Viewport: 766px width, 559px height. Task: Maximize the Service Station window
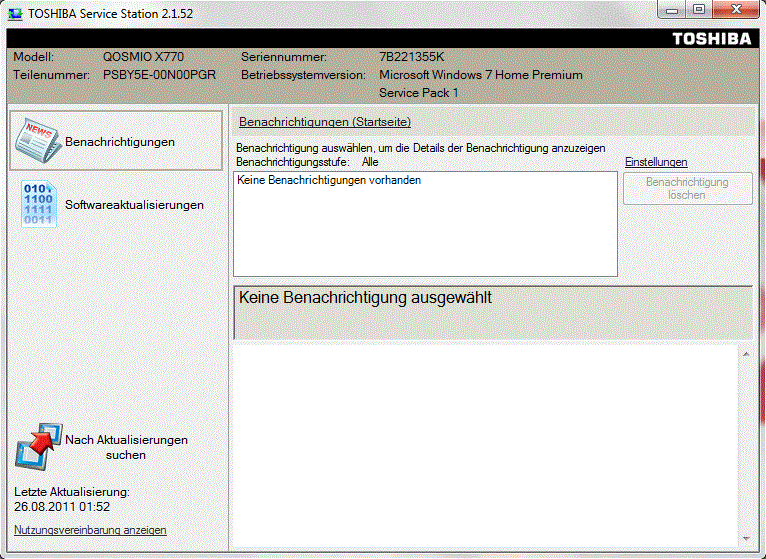pos(699,10)
